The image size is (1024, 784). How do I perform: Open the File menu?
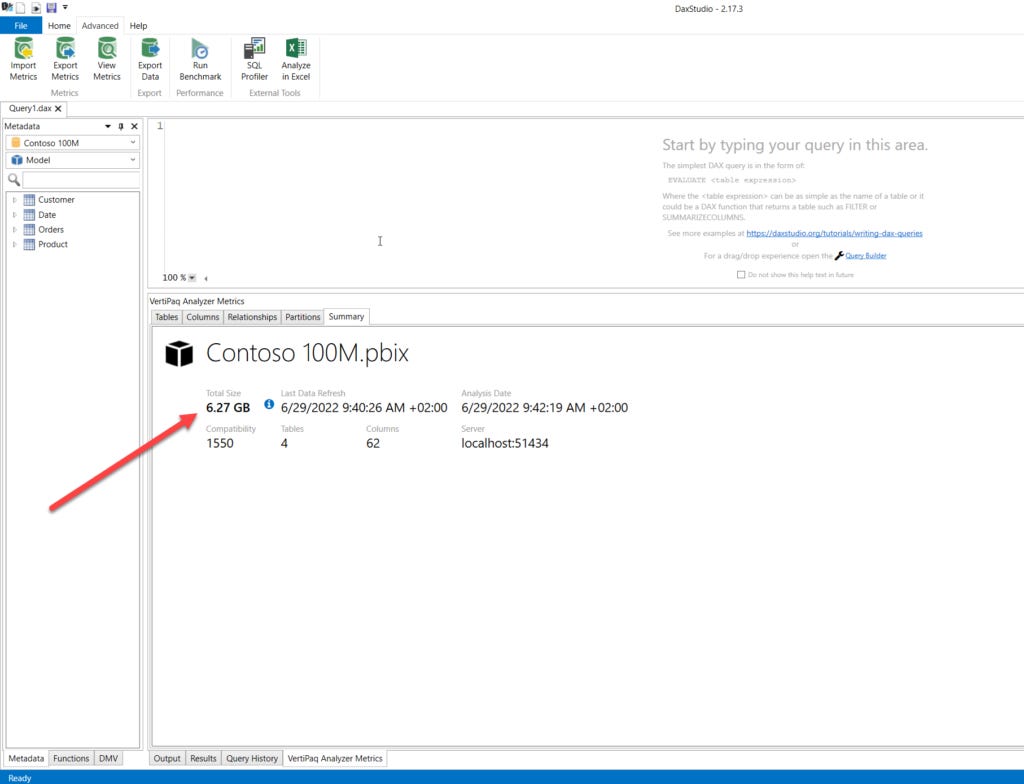tap(21, 25)
